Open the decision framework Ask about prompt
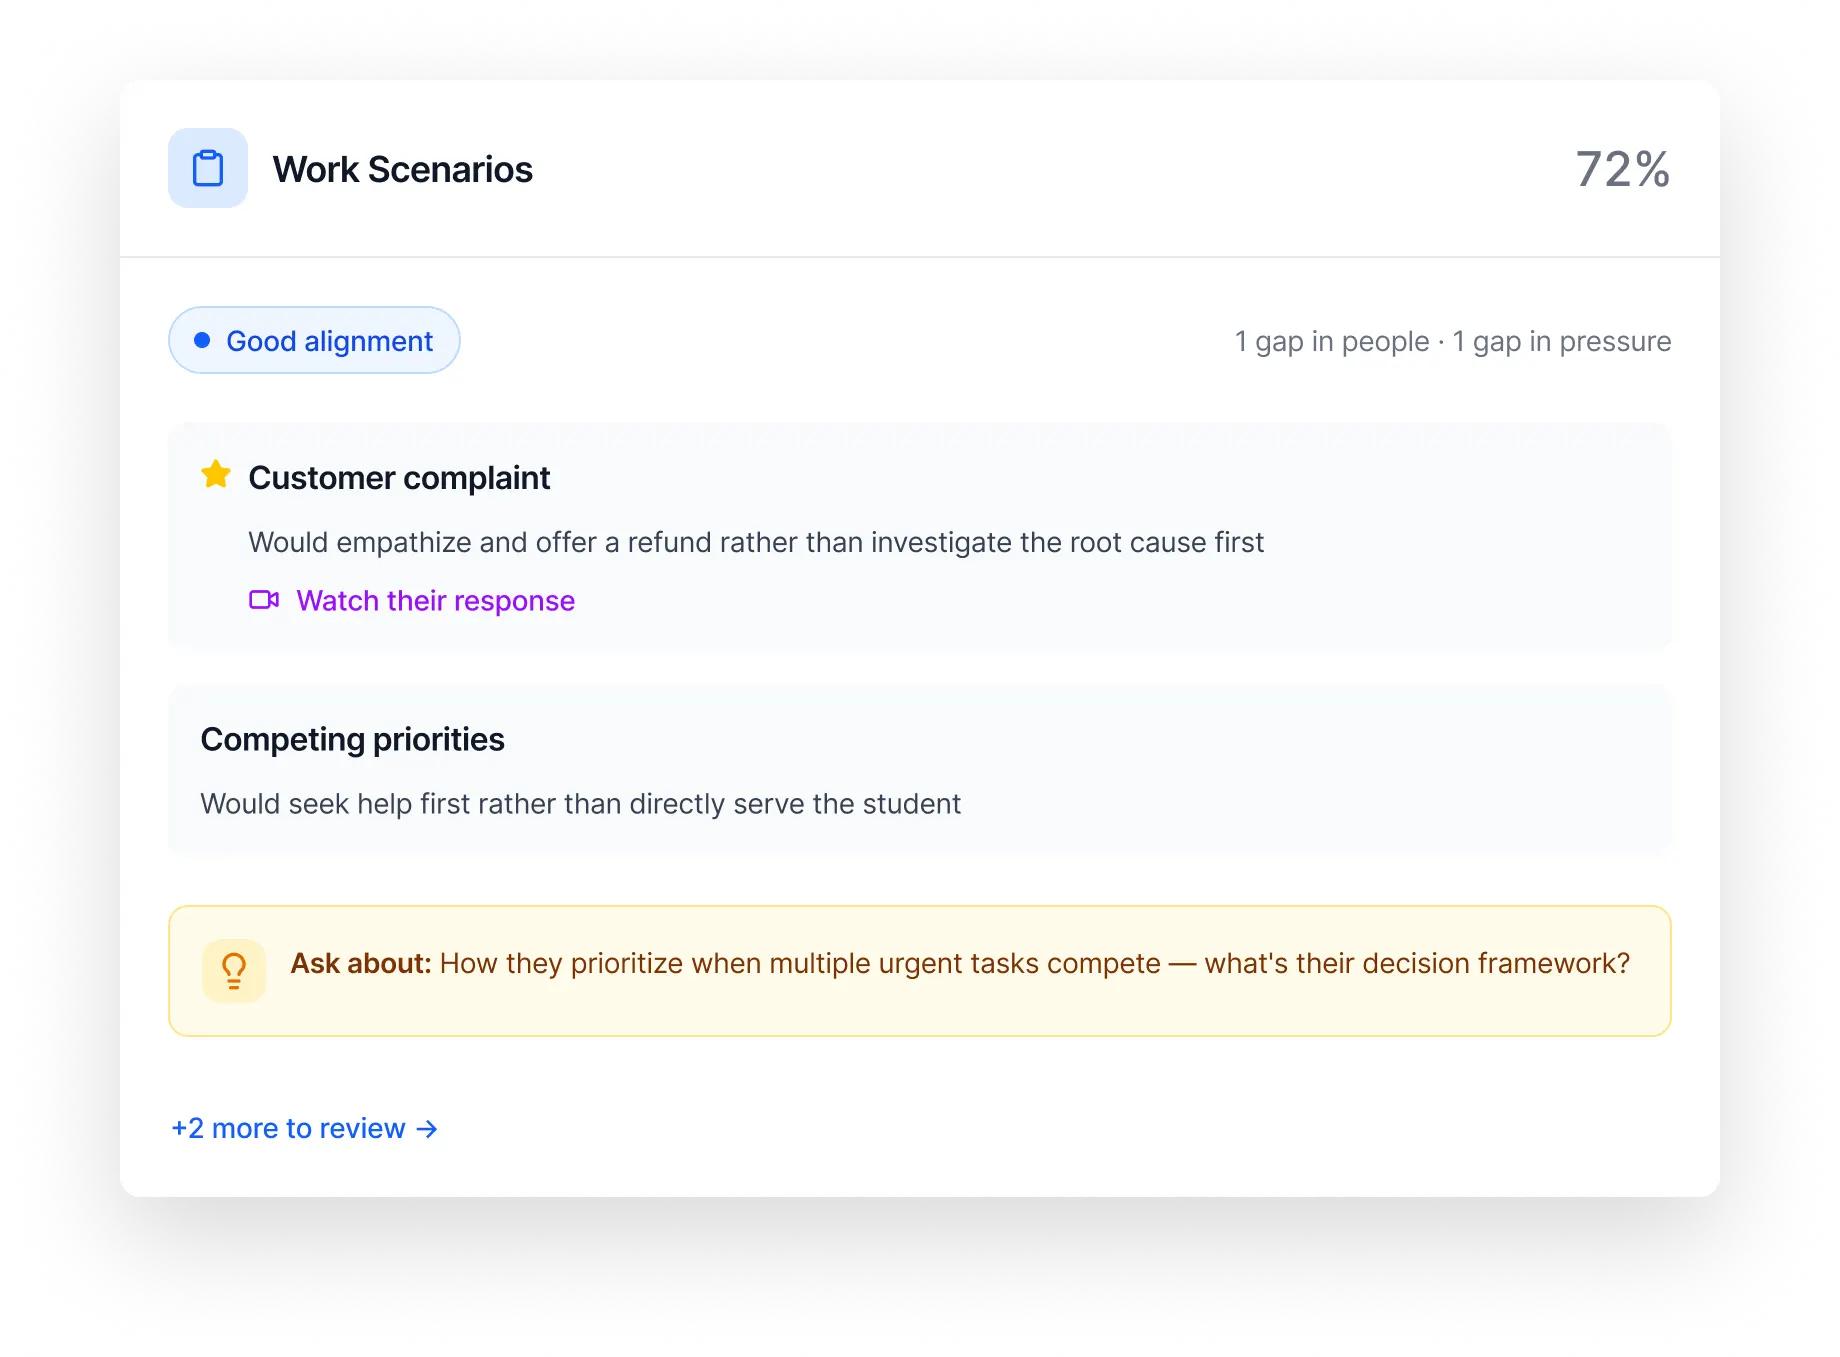The height and width of the screenshot is (1357, 1840). pyautogui.click(x=1034, y=963)
